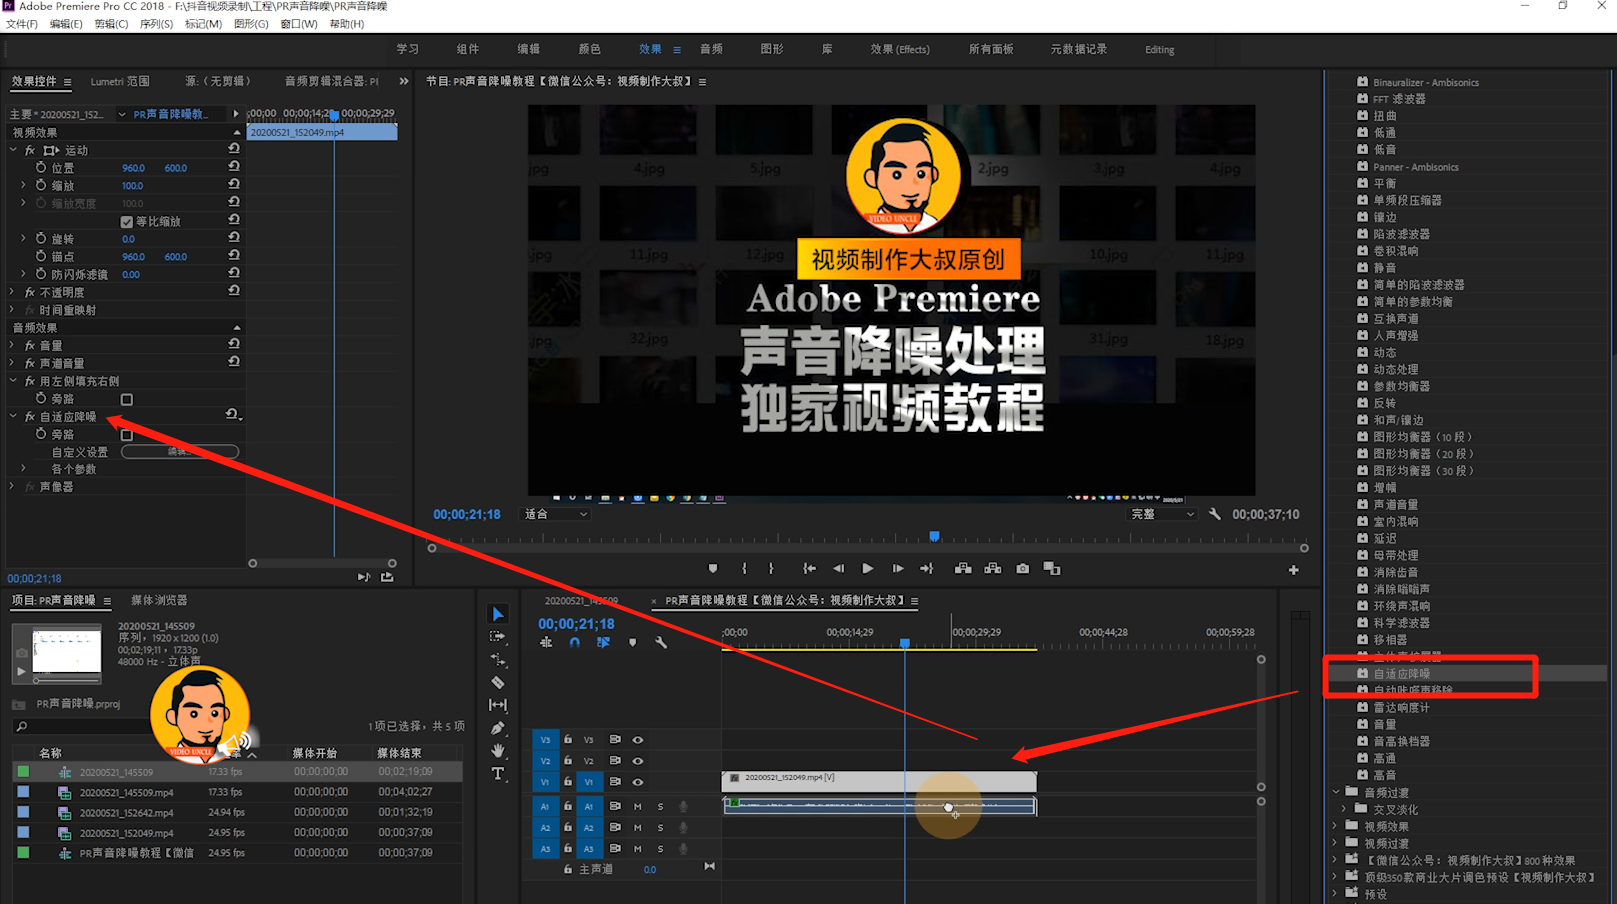Click the 编辑 button for 自定义设置

pyautogui.click(x=180, y=452)
